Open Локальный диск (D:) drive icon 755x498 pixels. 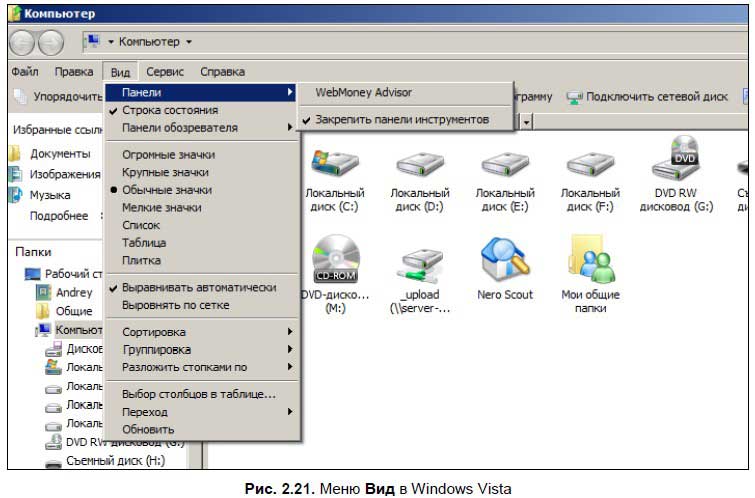coord(420,165)
